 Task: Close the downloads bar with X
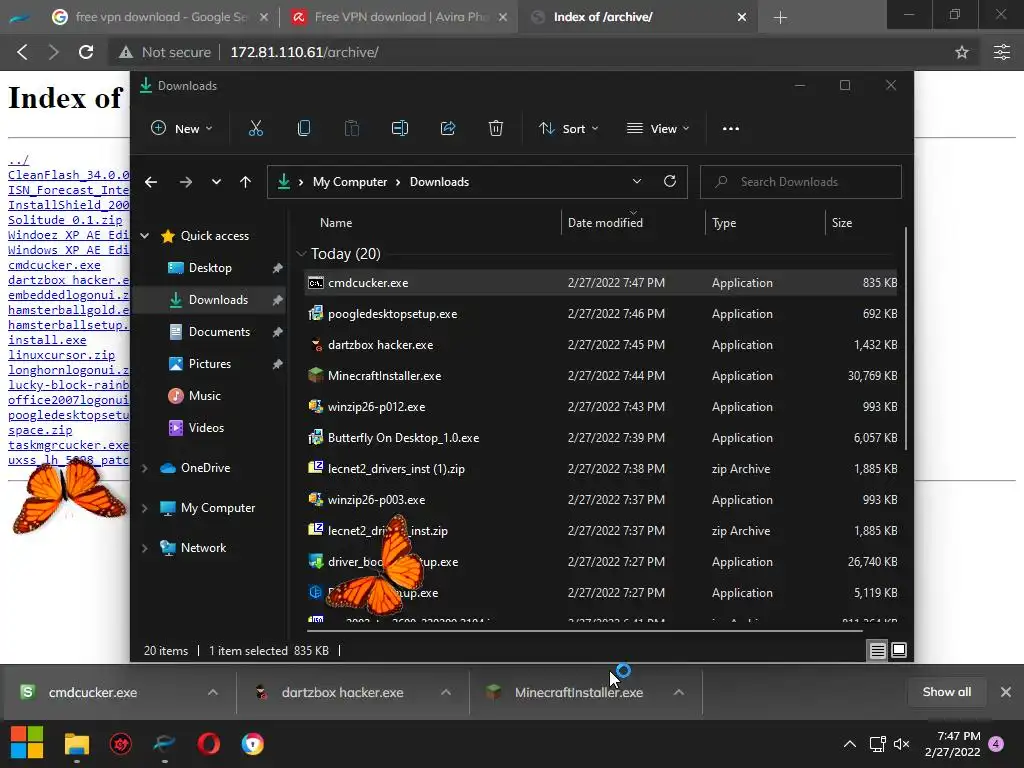click(1006, 692)
